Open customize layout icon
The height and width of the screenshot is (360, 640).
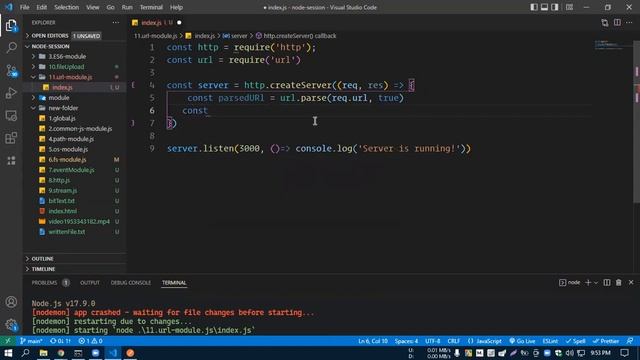point(569,7)
